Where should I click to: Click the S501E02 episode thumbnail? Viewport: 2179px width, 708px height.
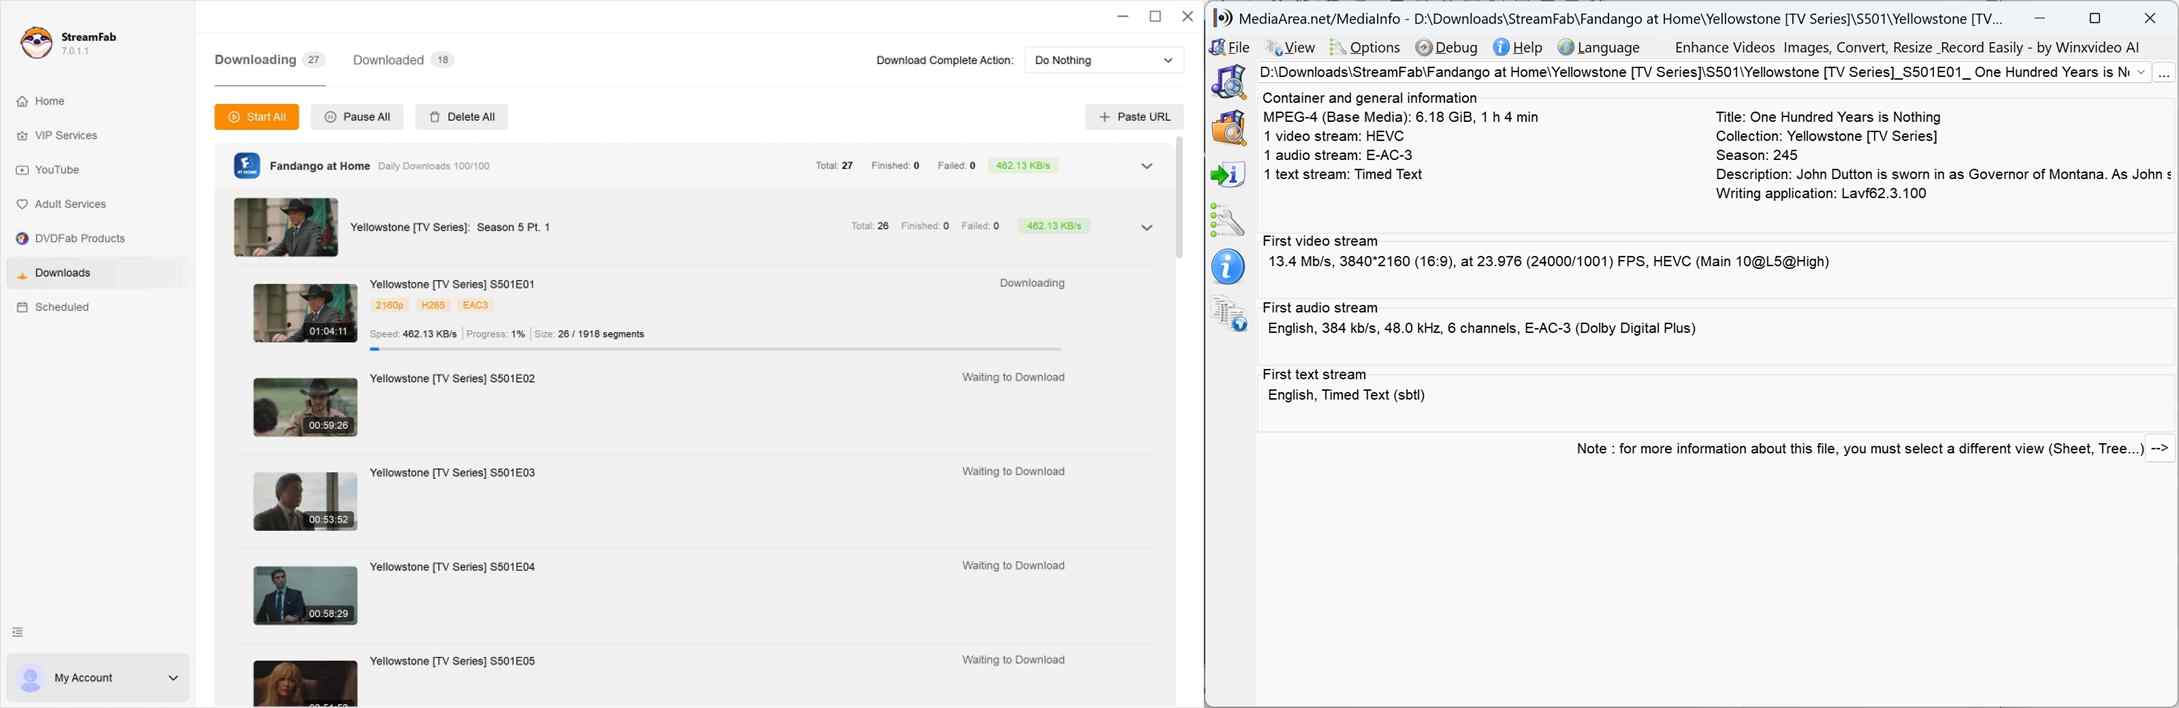pos(305,407)
